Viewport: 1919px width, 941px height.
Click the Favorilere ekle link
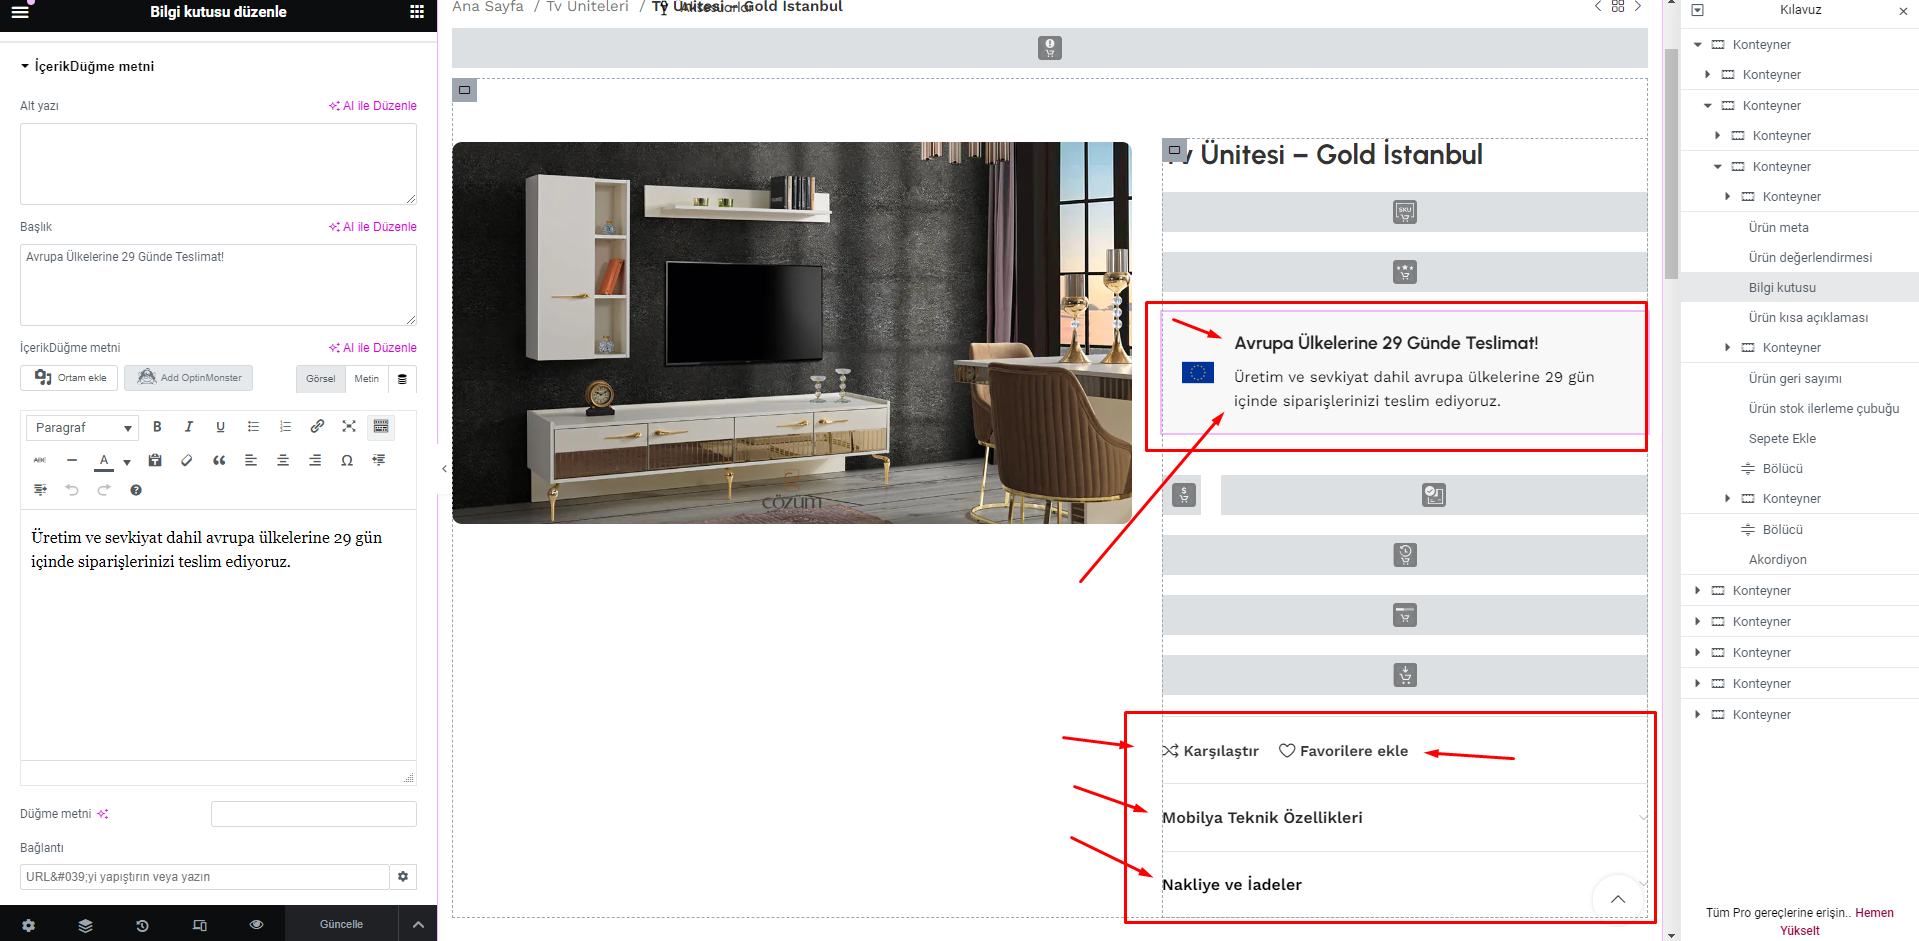[1344, 751]
